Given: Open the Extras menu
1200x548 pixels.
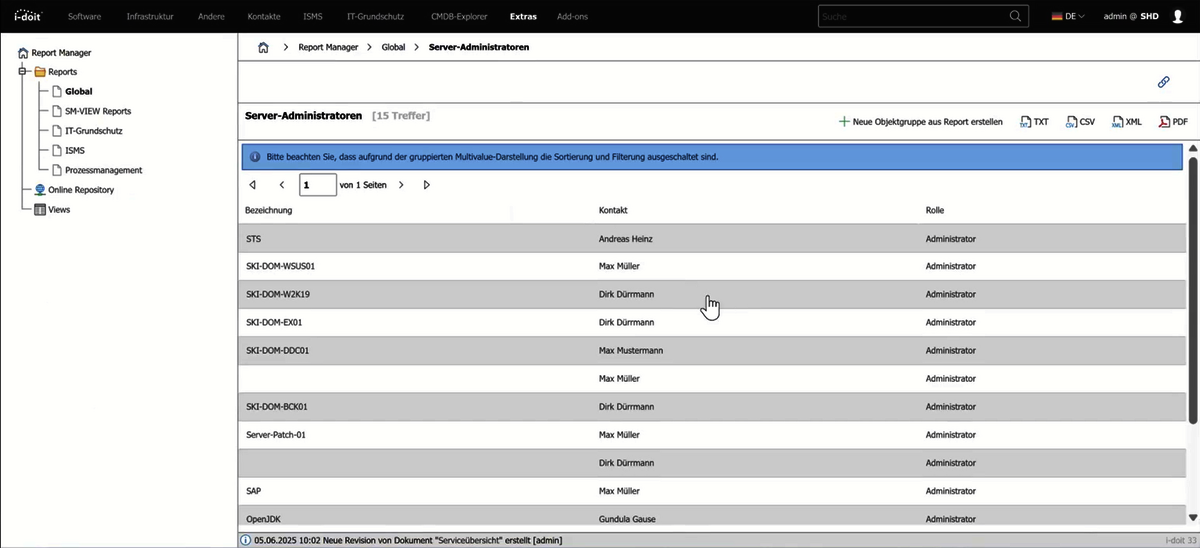Looking at the screenshot, I should 522,16.
